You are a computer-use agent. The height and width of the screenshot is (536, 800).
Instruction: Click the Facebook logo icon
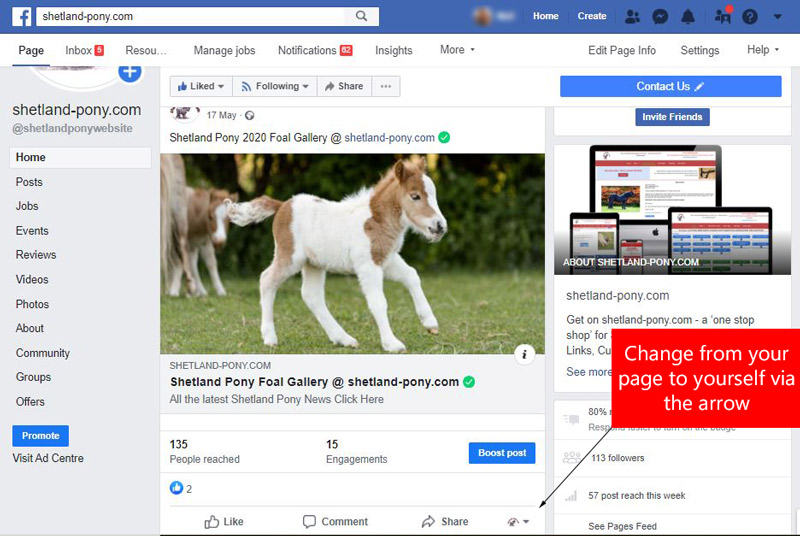(21, 16)
